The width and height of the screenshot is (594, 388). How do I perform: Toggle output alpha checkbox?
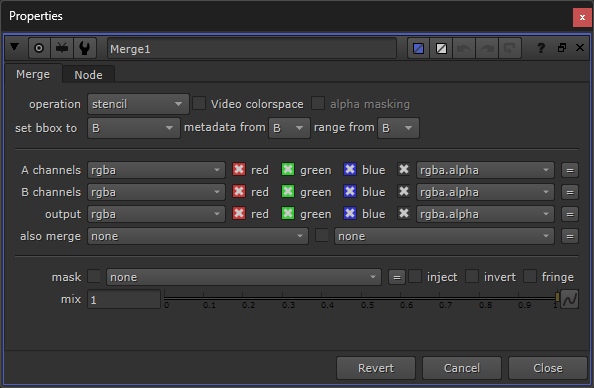pos(404,213)
